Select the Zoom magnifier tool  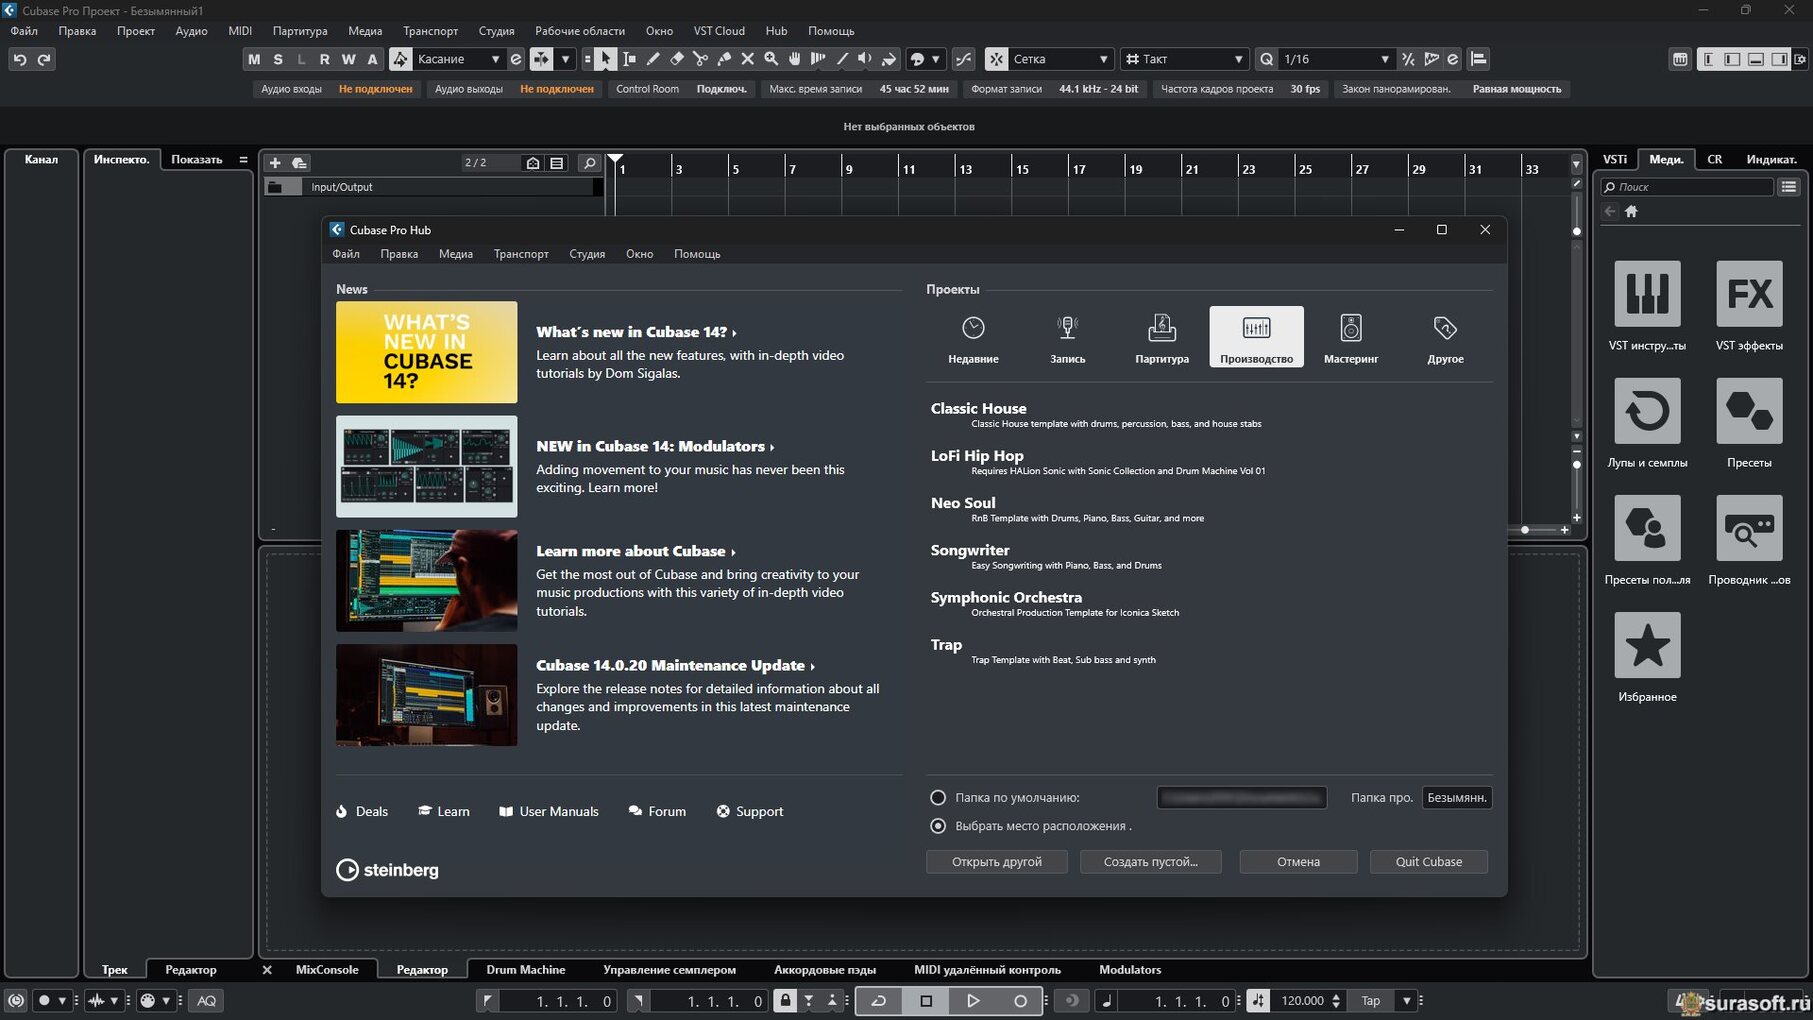click(771, 59)
